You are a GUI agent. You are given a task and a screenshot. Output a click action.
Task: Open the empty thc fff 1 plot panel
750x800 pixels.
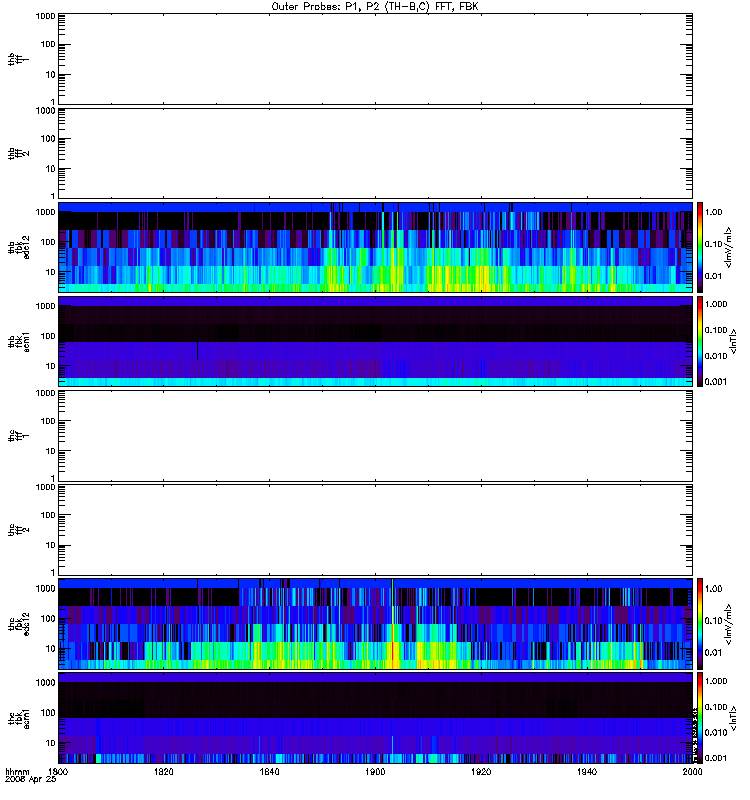tap(375, 435)
